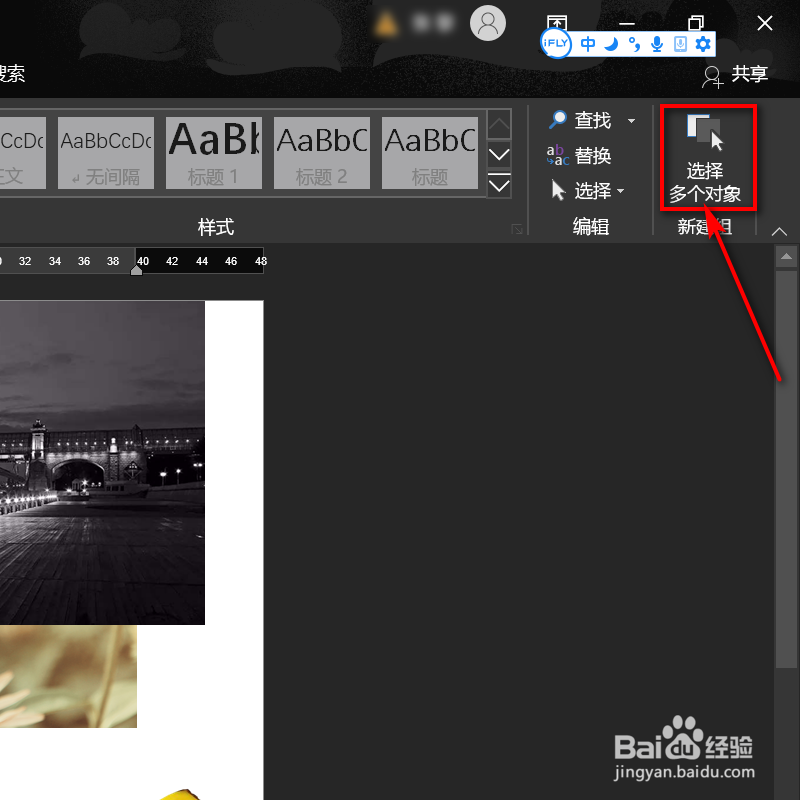The height and width of the screenshot is (800, 800).
Task: Click the Replace (替换) command
Action: 579,156
